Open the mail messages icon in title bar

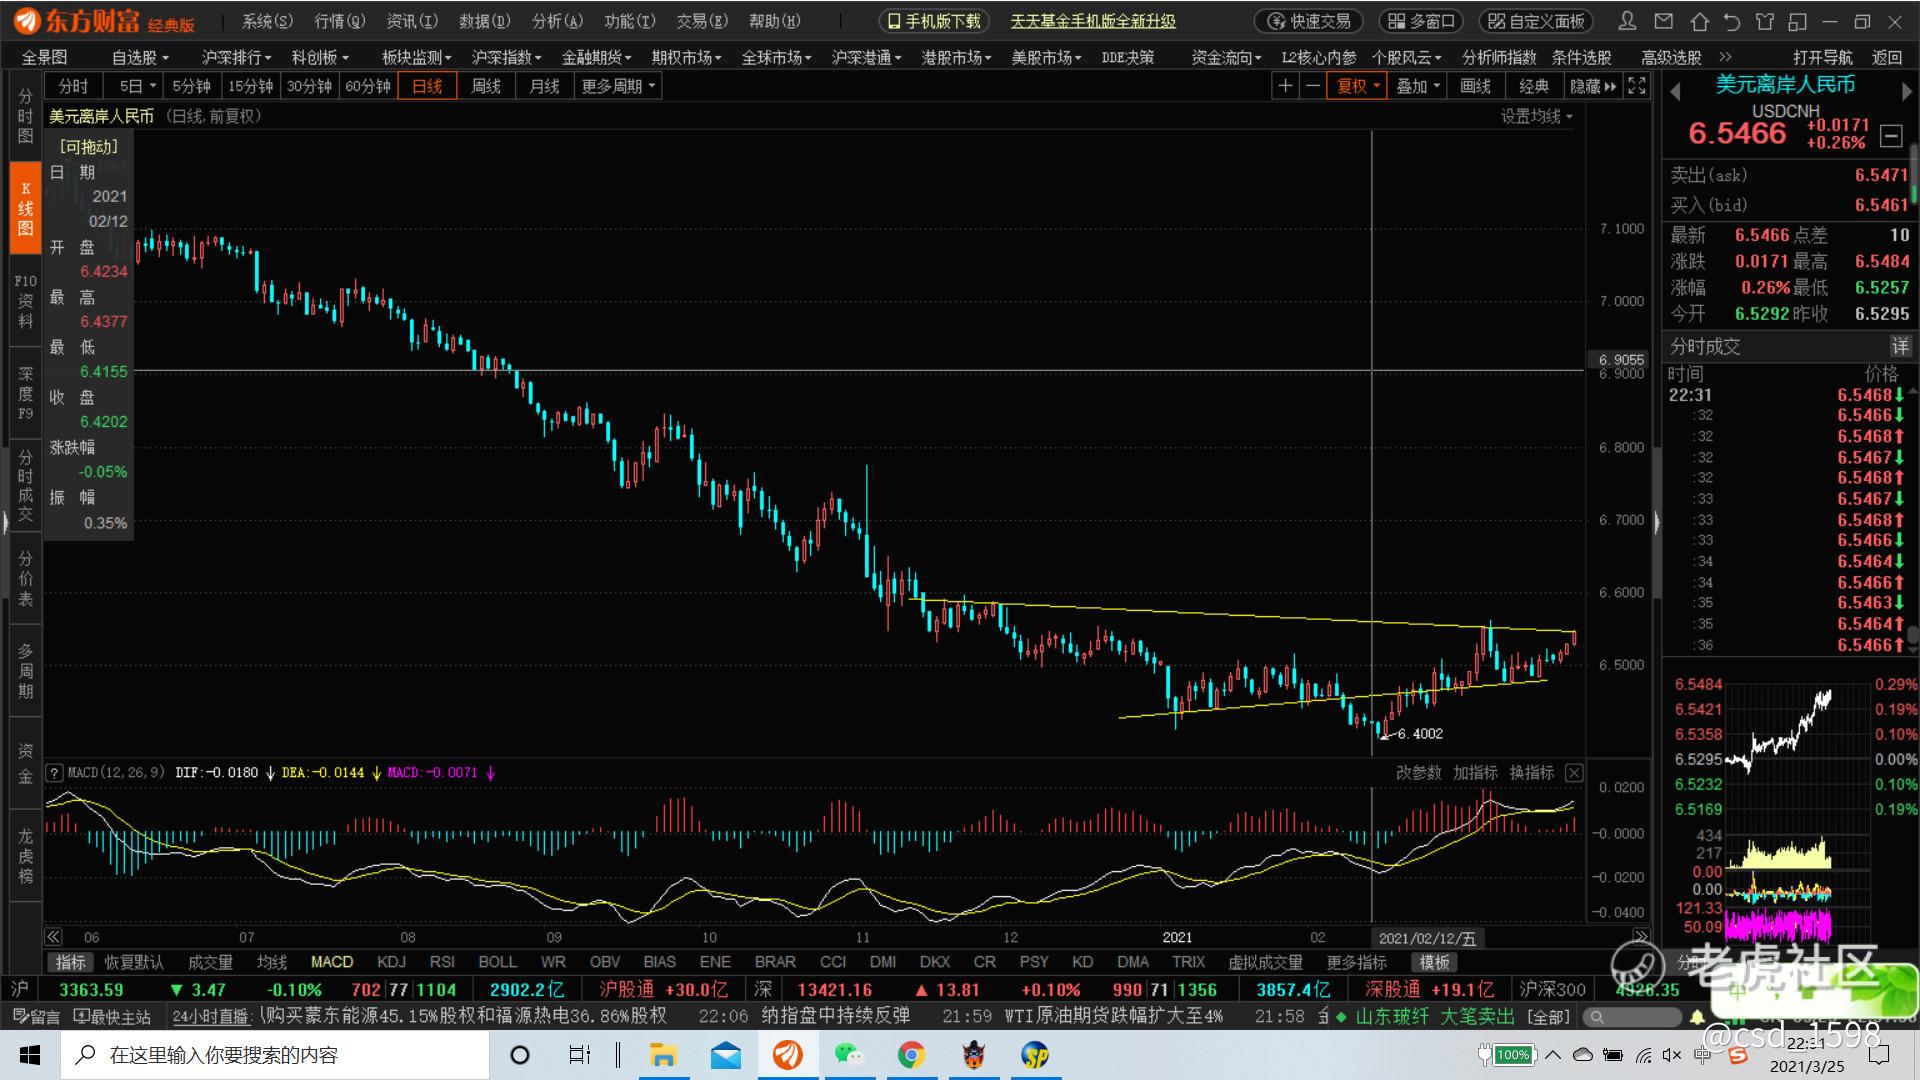point(1664,21)
